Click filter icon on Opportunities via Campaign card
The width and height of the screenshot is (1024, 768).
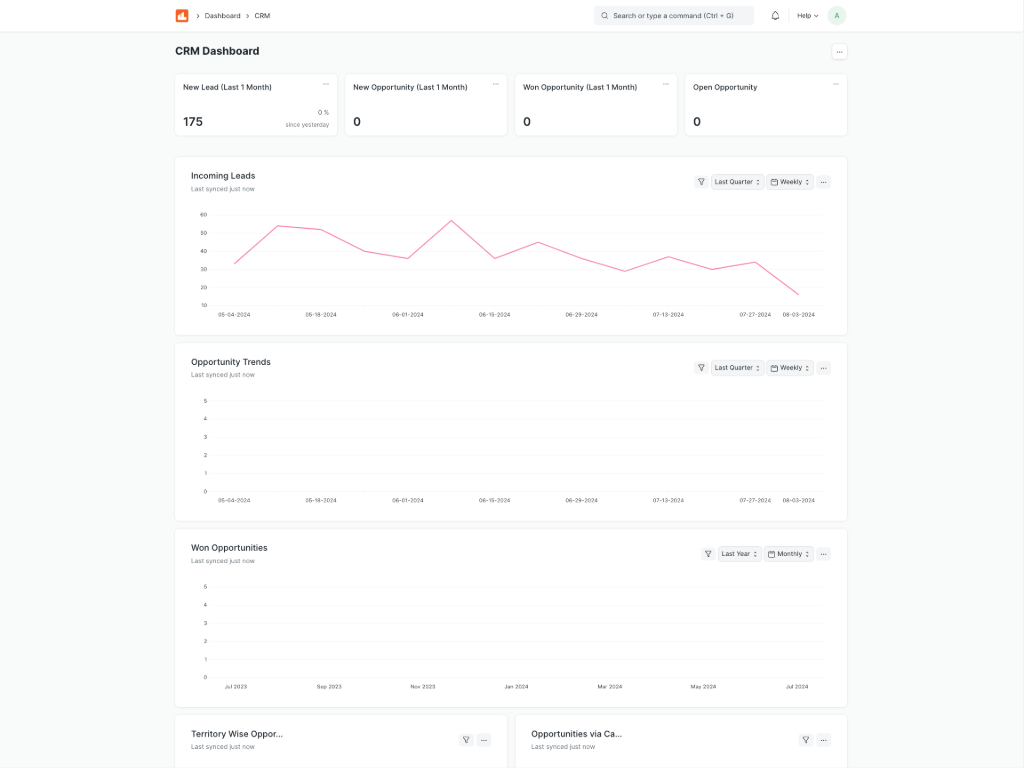(x=805, y=740)
